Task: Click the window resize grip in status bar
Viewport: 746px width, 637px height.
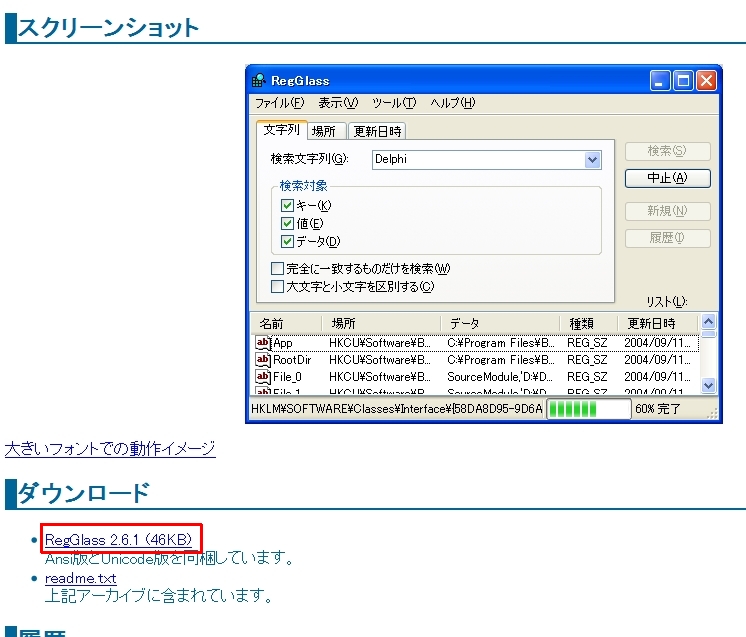Action: click(712, 414)
